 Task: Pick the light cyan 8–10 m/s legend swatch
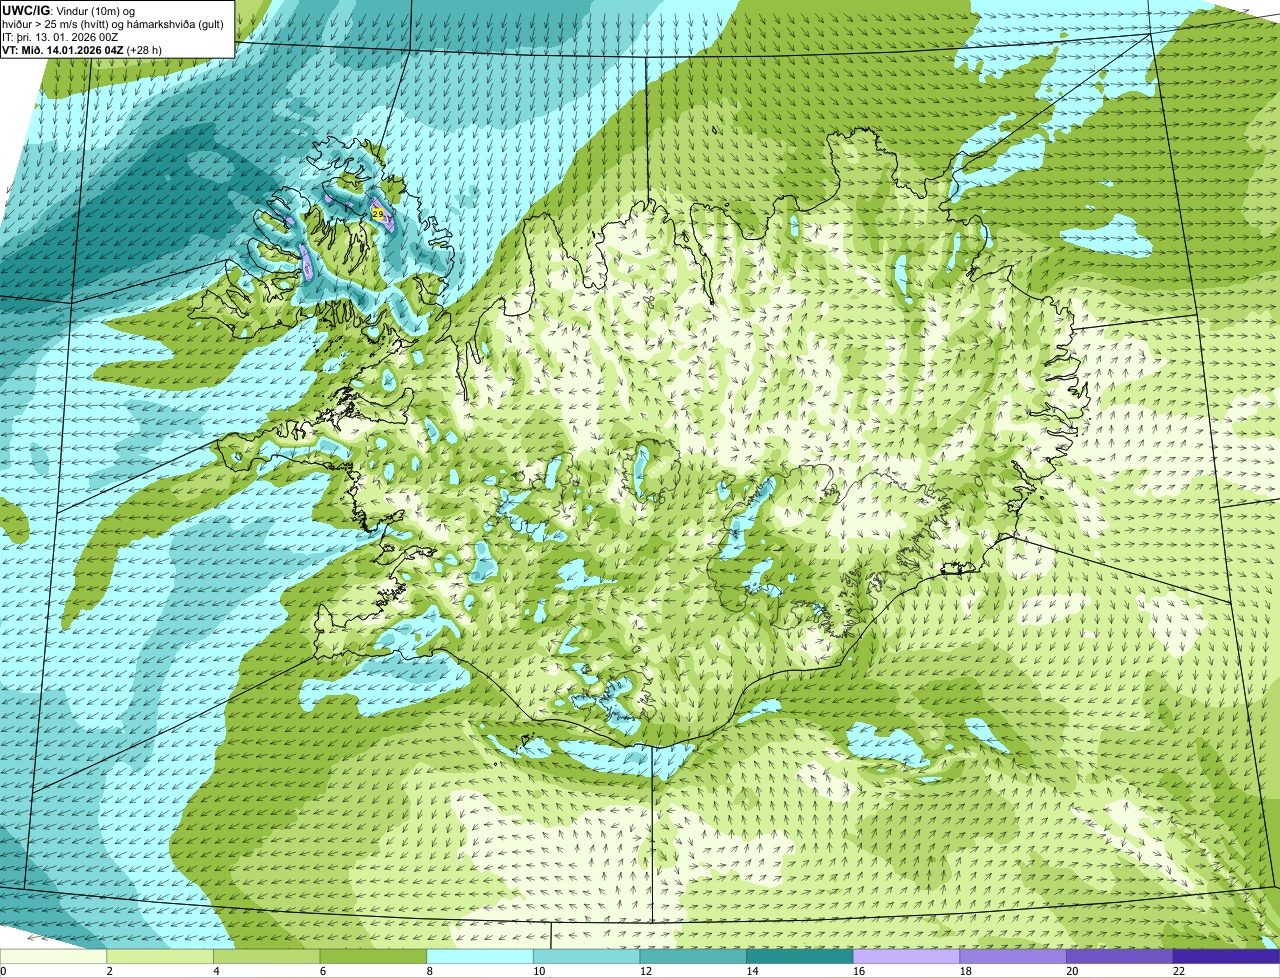480,956
